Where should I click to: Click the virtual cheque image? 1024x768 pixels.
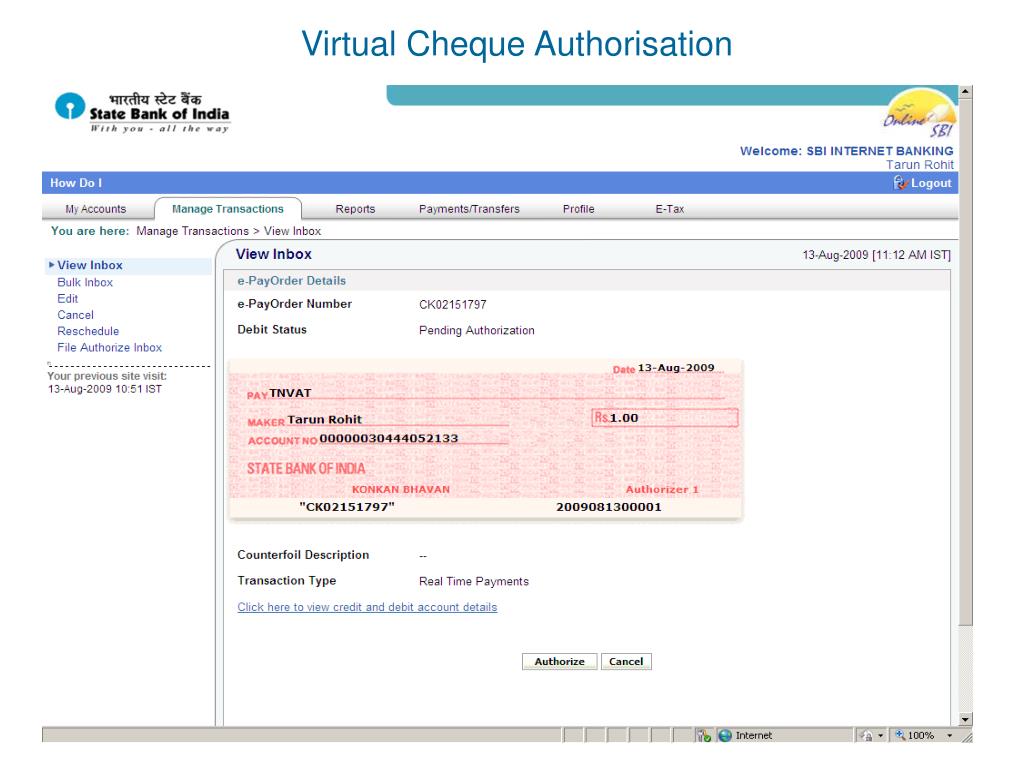point(486,440)
